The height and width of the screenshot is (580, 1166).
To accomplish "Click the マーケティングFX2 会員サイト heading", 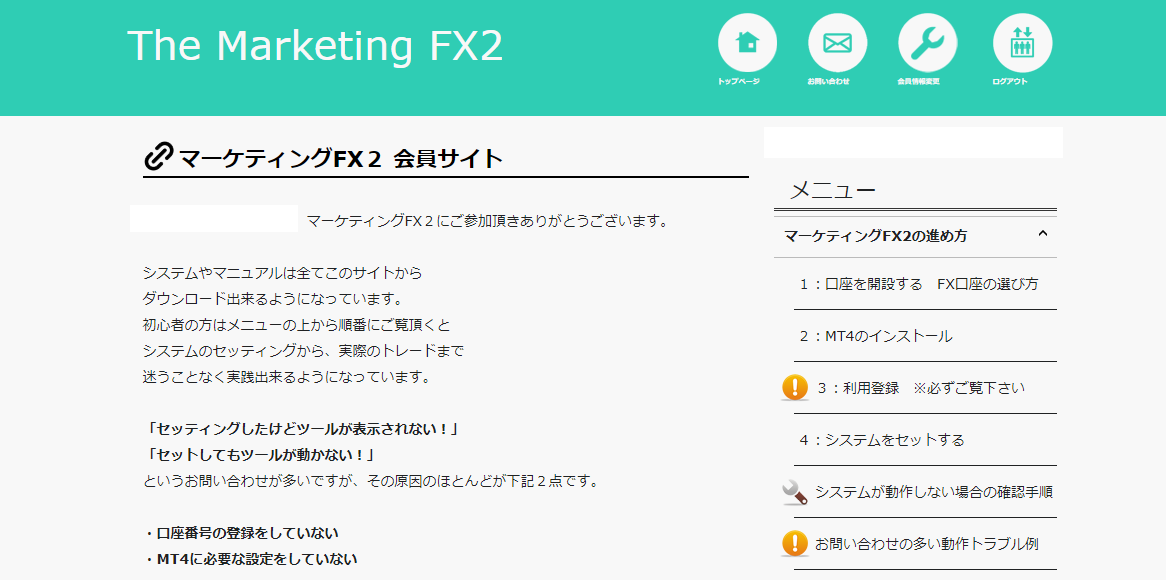I will 340,158.
